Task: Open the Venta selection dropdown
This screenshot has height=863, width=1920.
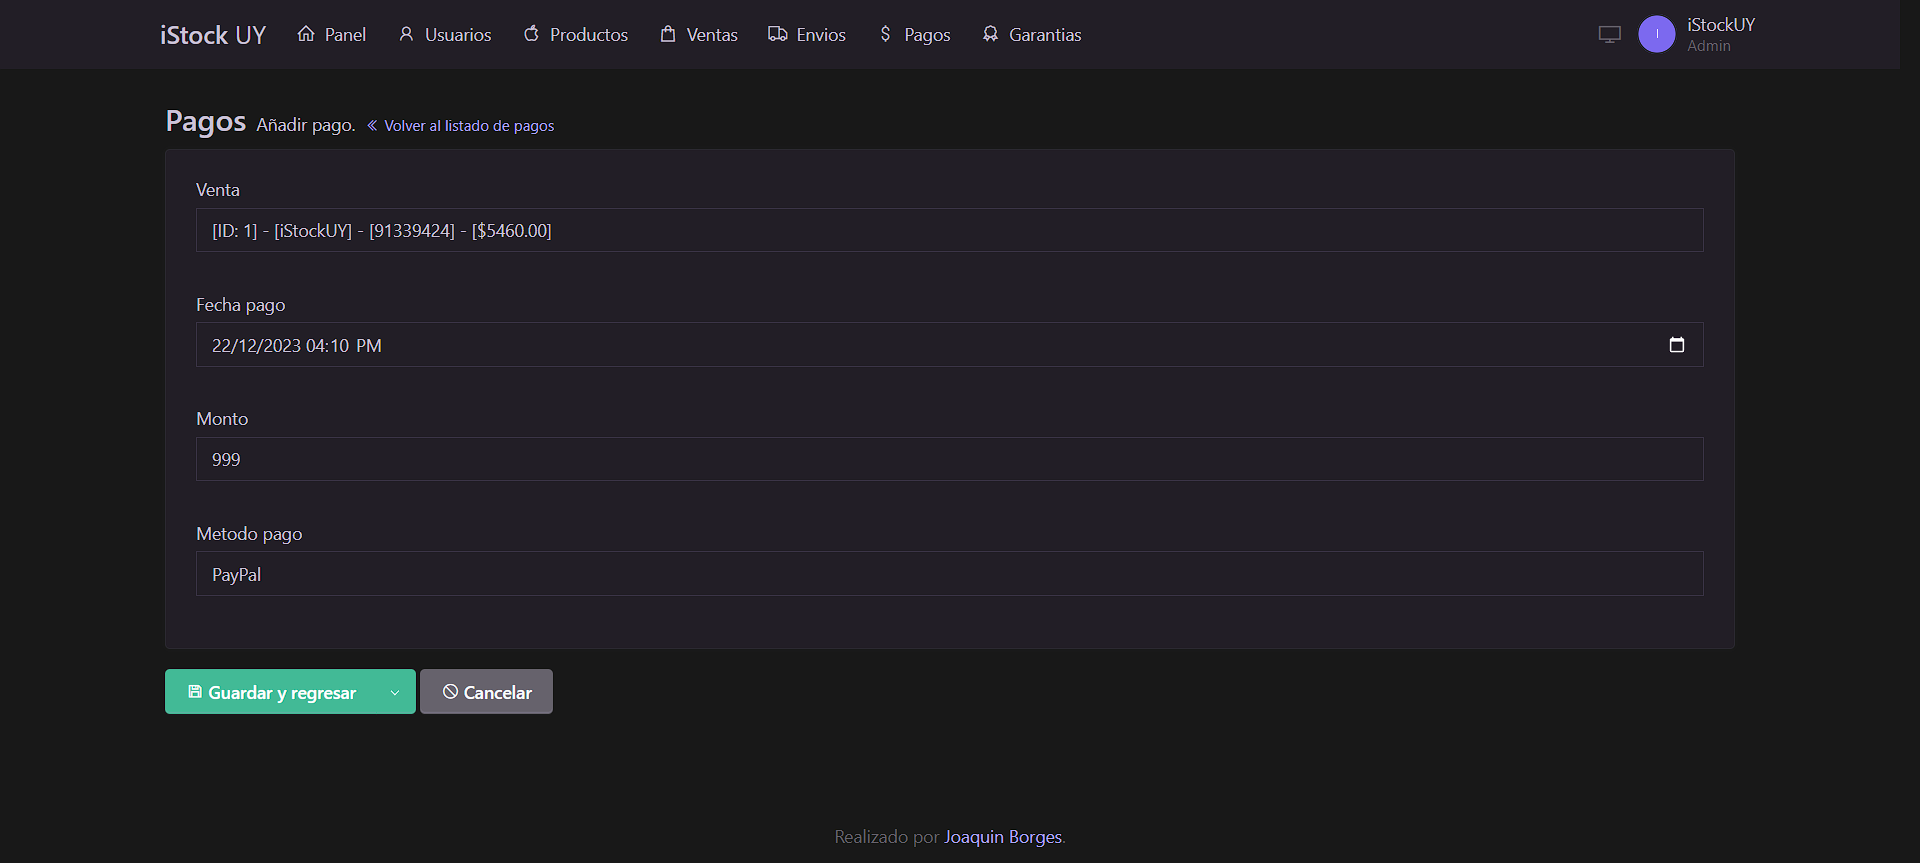Action: (x=949, y=230)
